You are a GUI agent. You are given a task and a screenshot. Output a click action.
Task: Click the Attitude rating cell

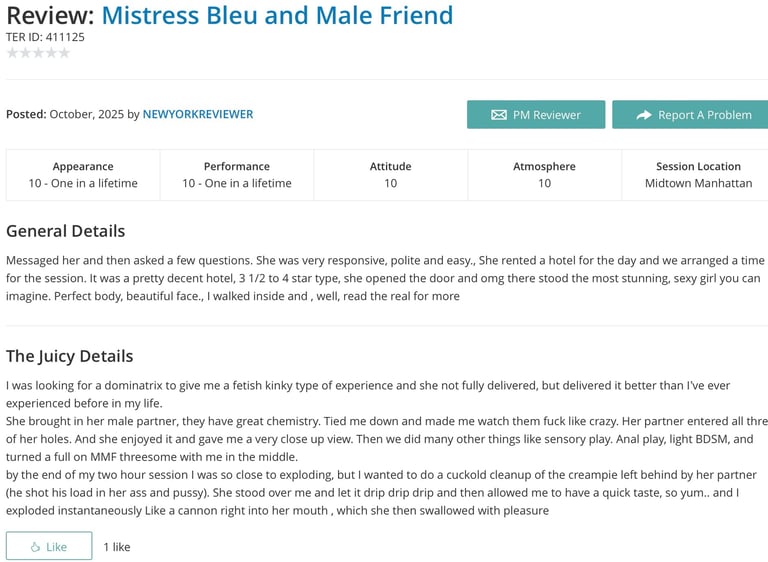pos(390,175)
